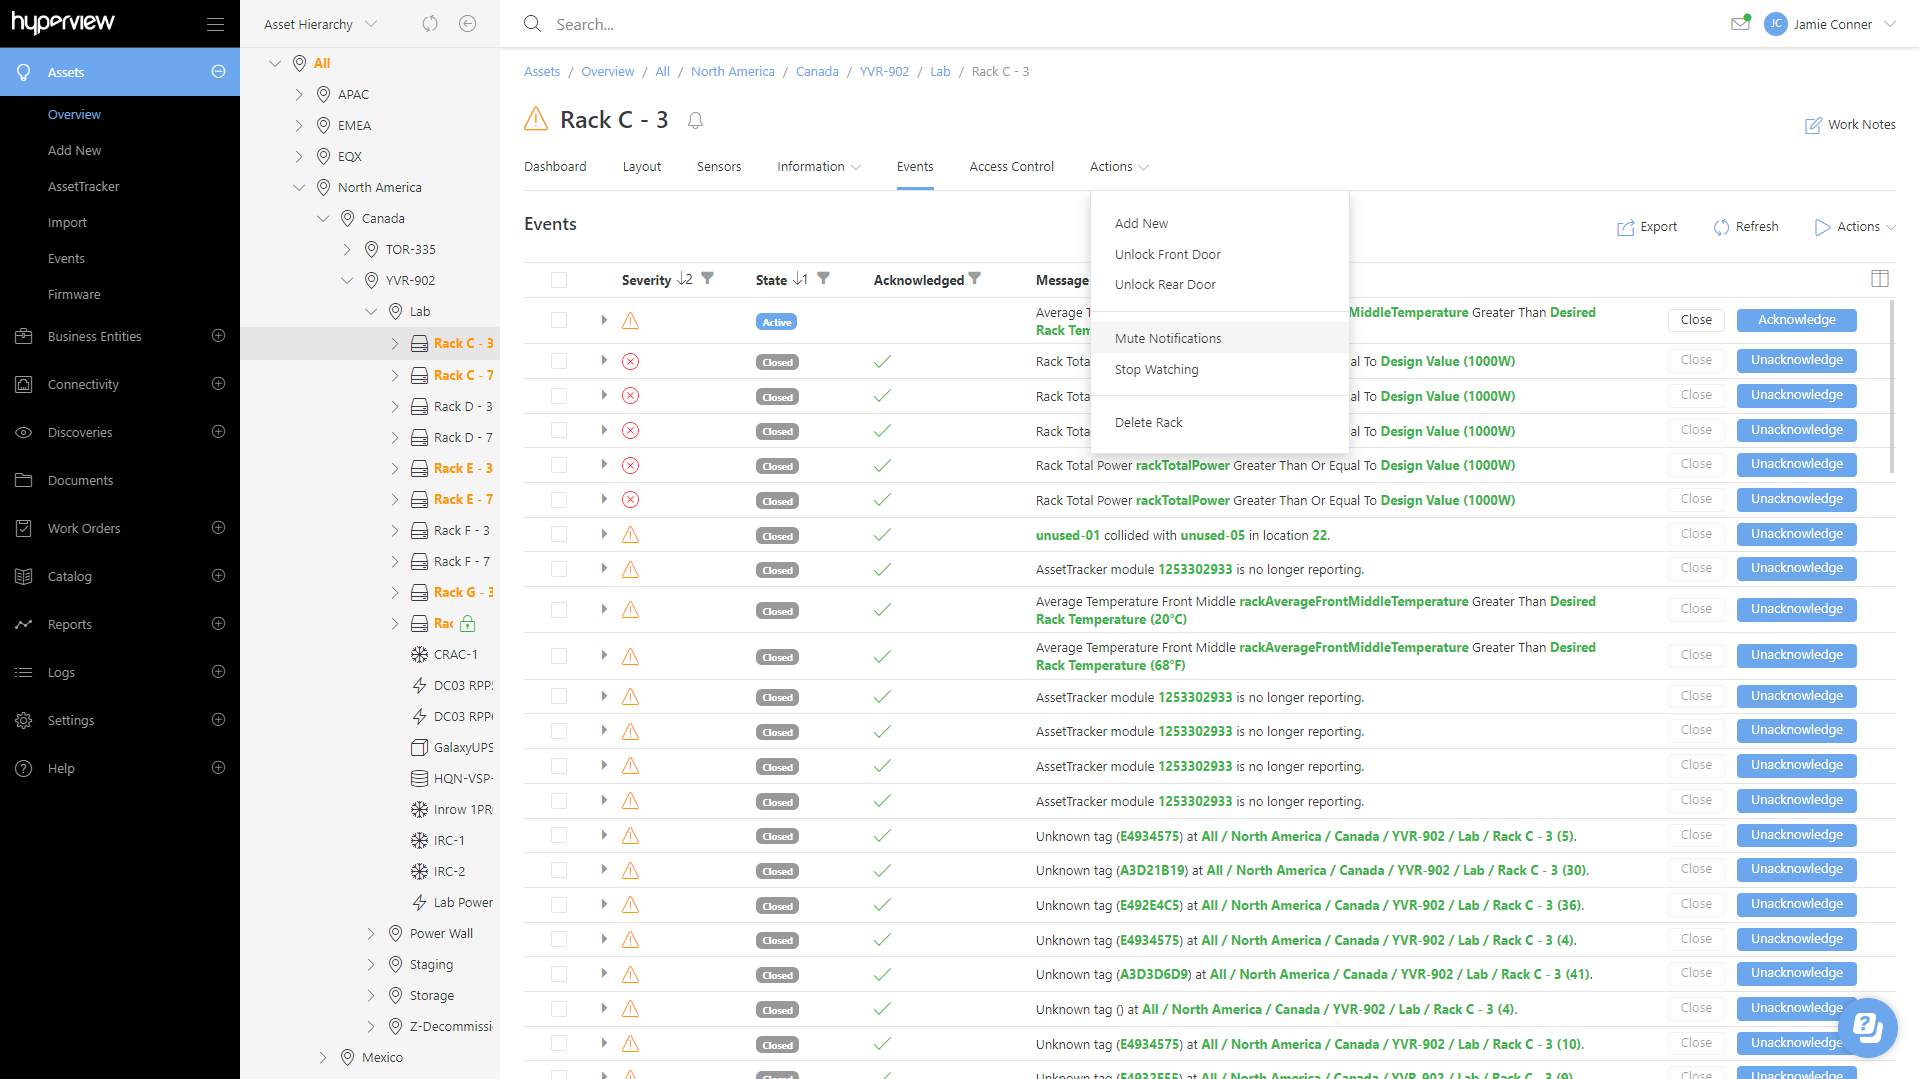
Task: Check the Active event row checkbox
Action: [x=559, y=320]
